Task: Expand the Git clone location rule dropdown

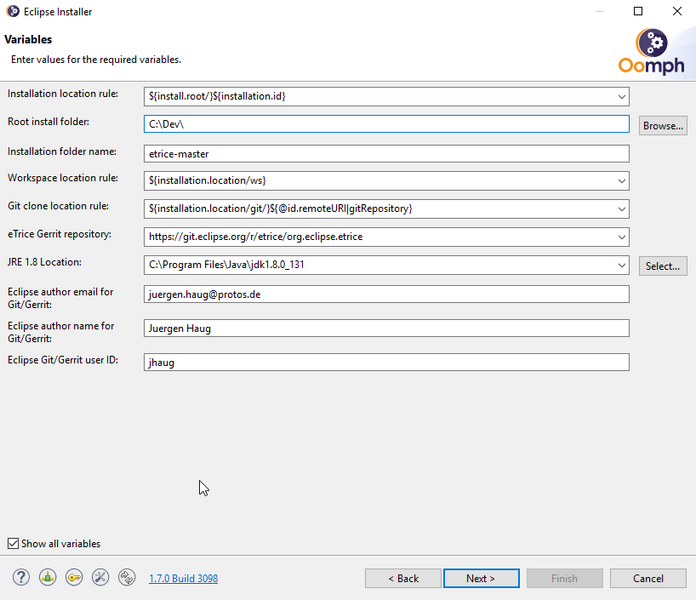Action: coord(621,209)
